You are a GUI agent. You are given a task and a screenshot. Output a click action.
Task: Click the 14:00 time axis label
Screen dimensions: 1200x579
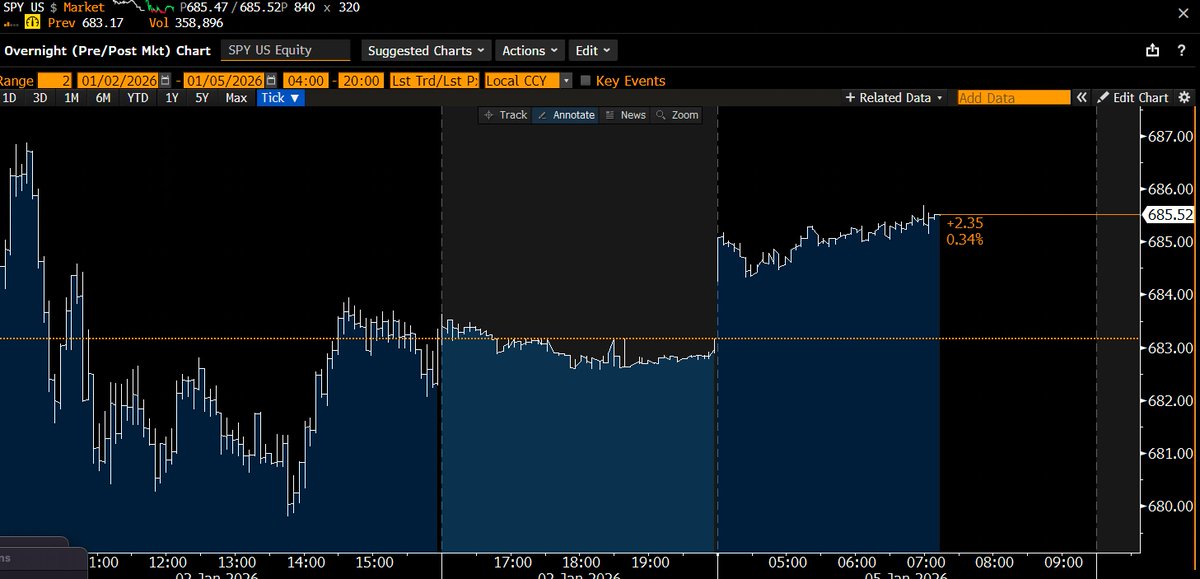(306, 563)
